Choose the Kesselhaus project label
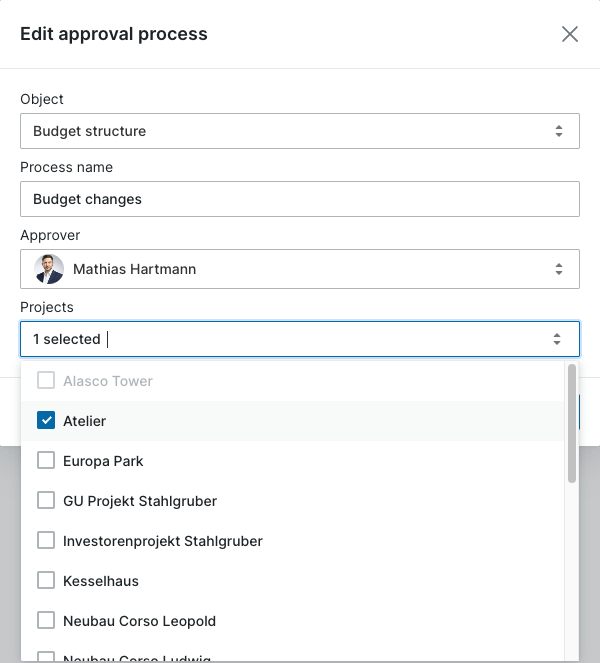Screen dimensions: 600x663 point(101,581)
